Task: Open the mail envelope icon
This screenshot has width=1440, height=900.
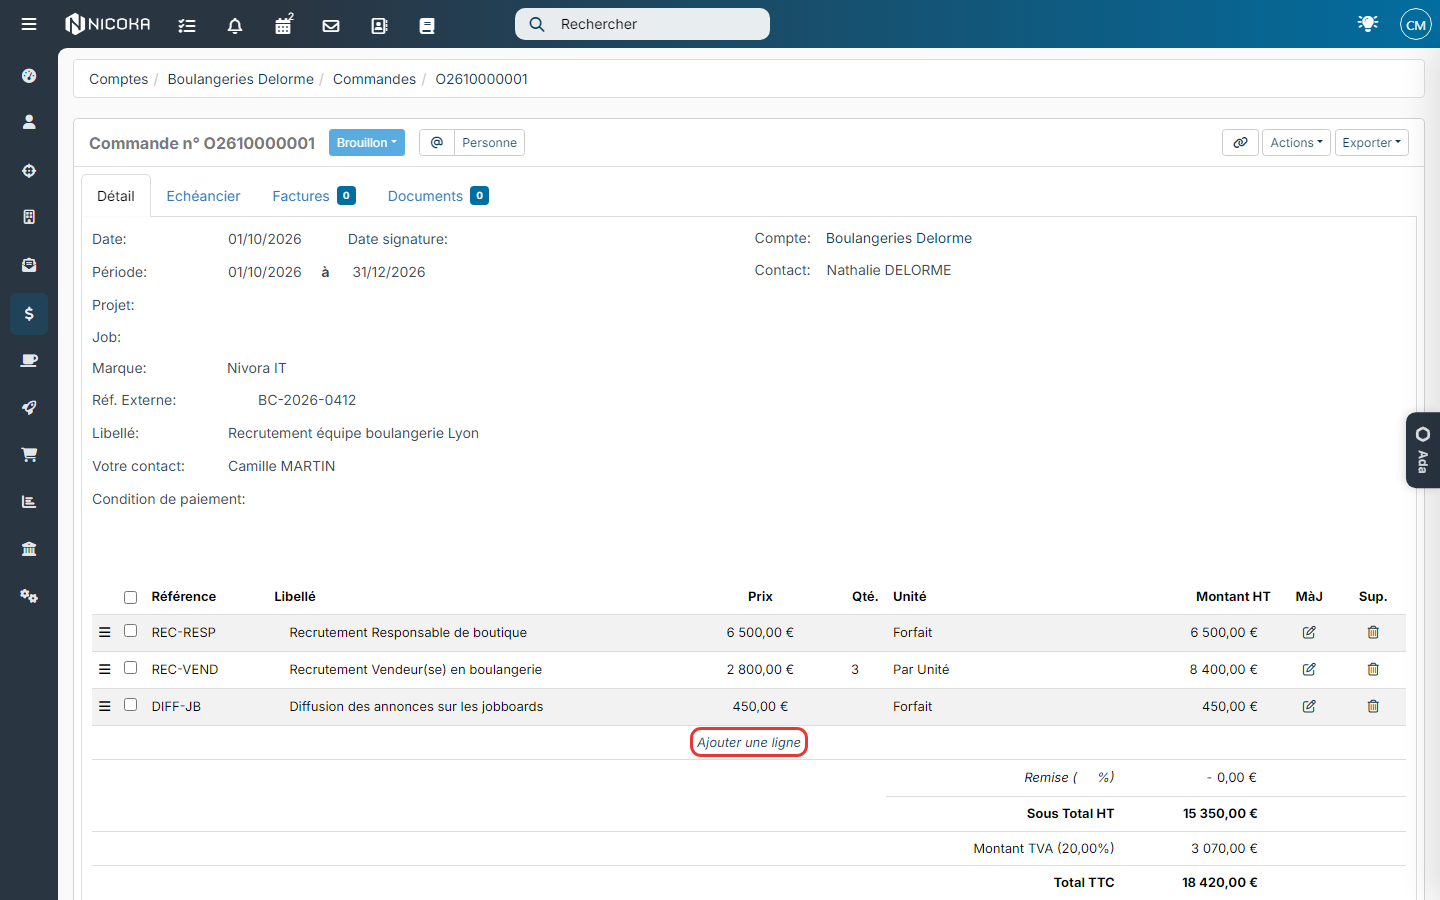Action: tap(331, 25)
